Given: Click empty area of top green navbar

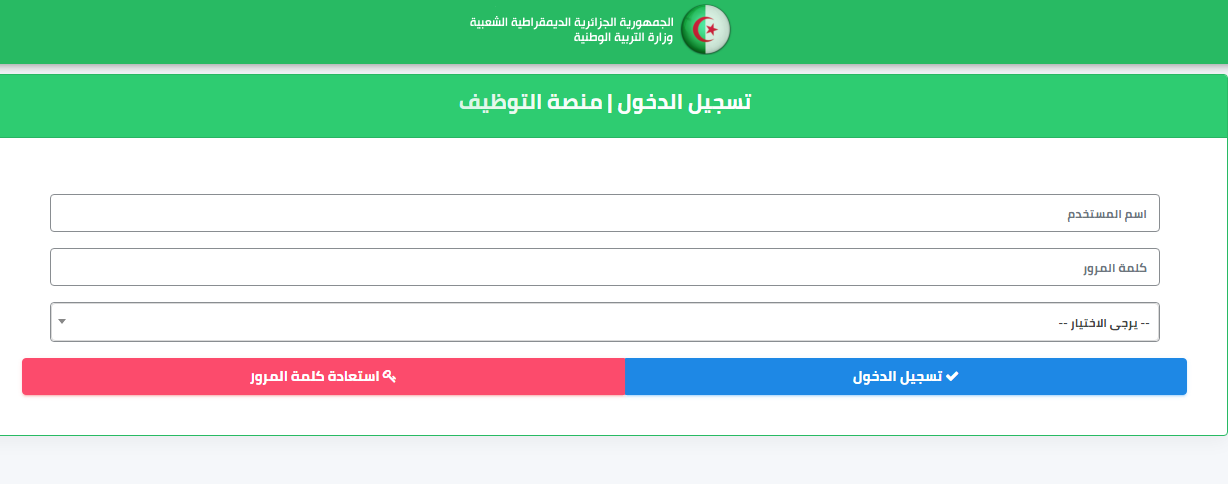Looking at the screenshot, I should pyautogui.click(x=1000, y=30).
